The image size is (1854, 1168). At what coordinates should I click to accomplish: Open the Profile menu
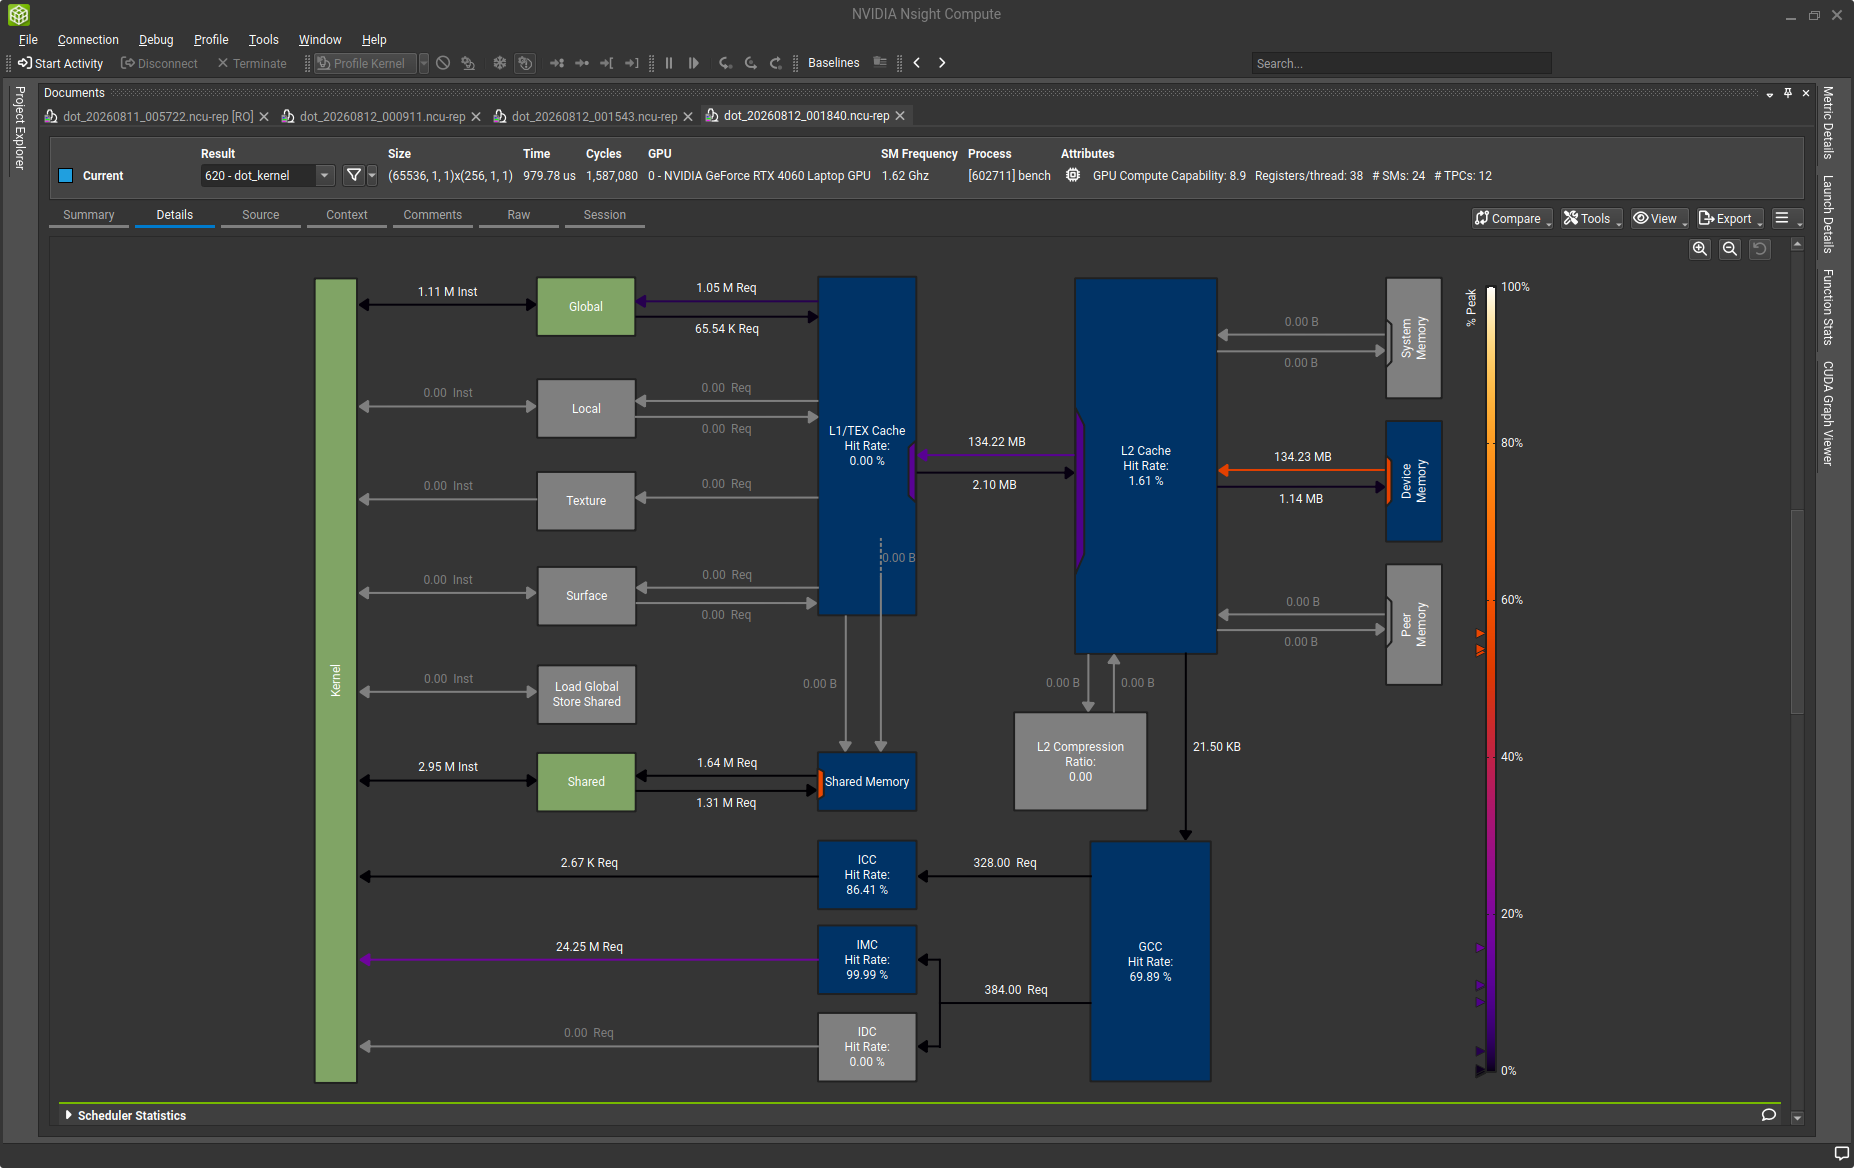[211, 40]
